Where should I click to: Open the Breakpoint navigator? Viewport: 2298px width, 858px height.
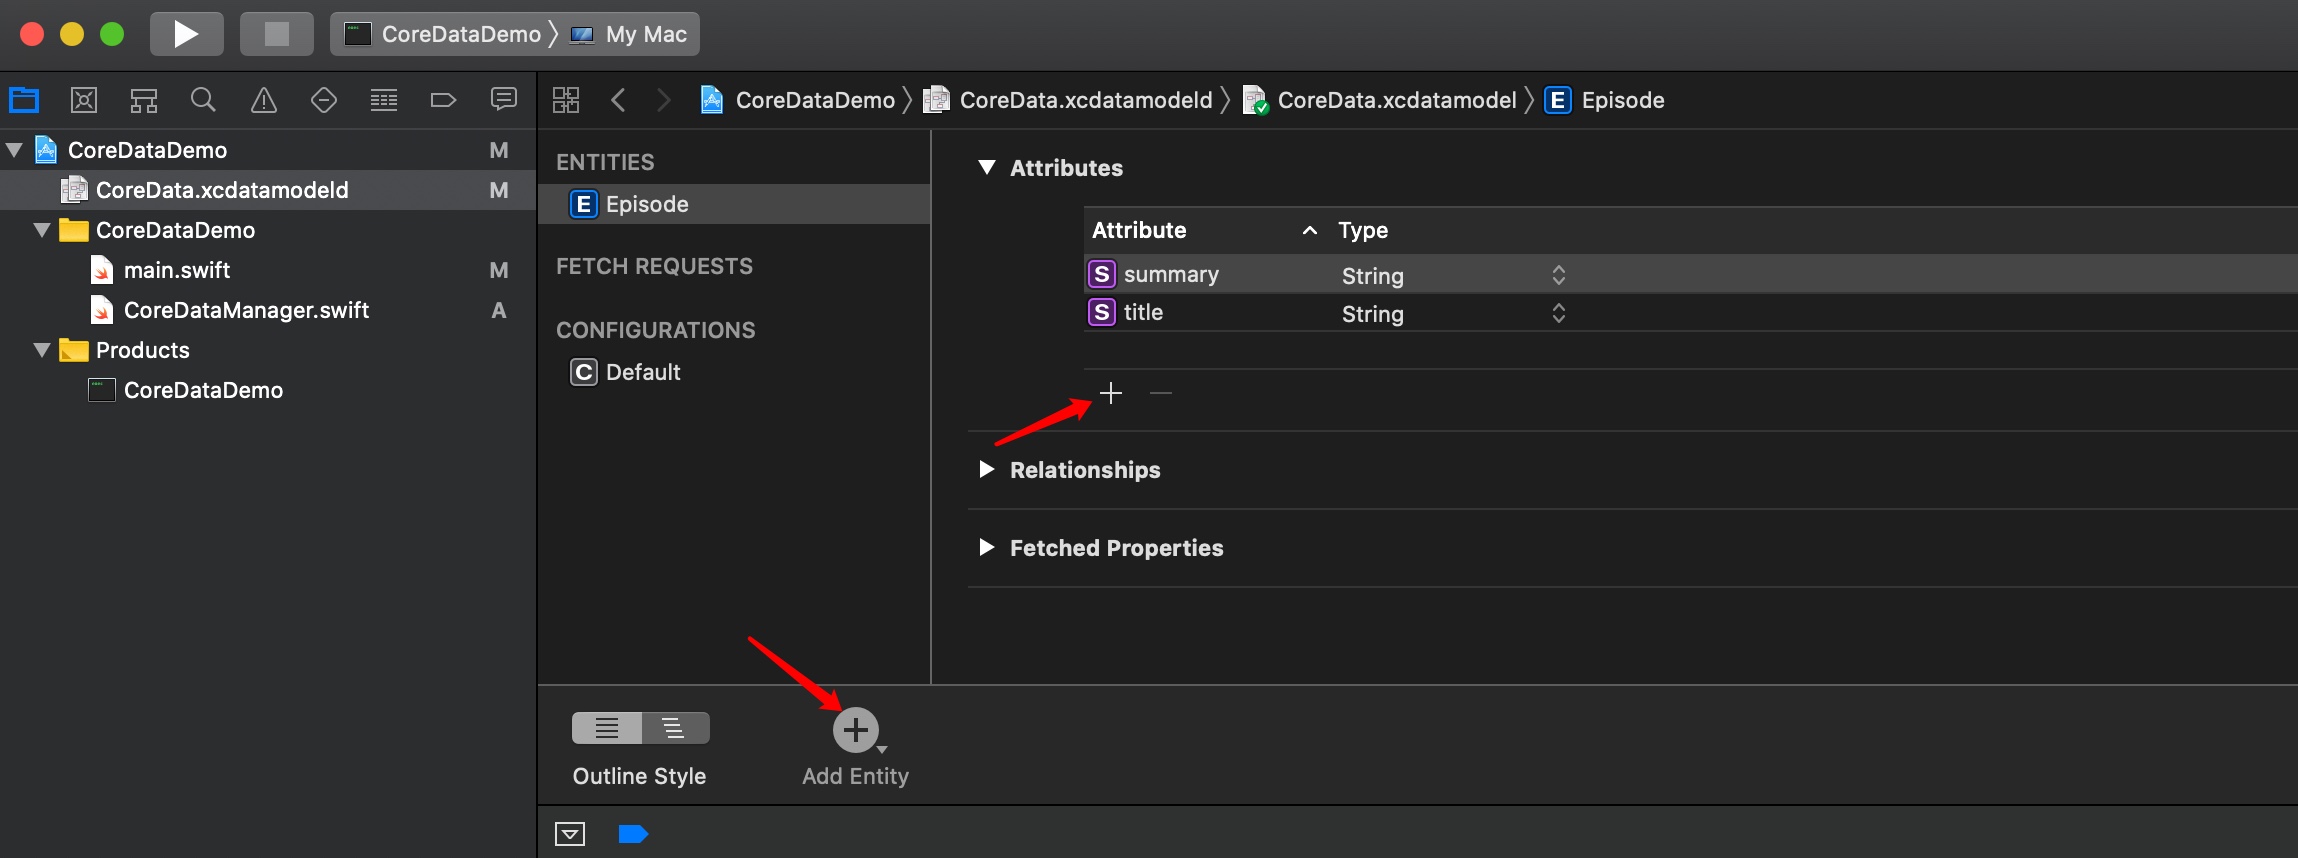(443, 100)
